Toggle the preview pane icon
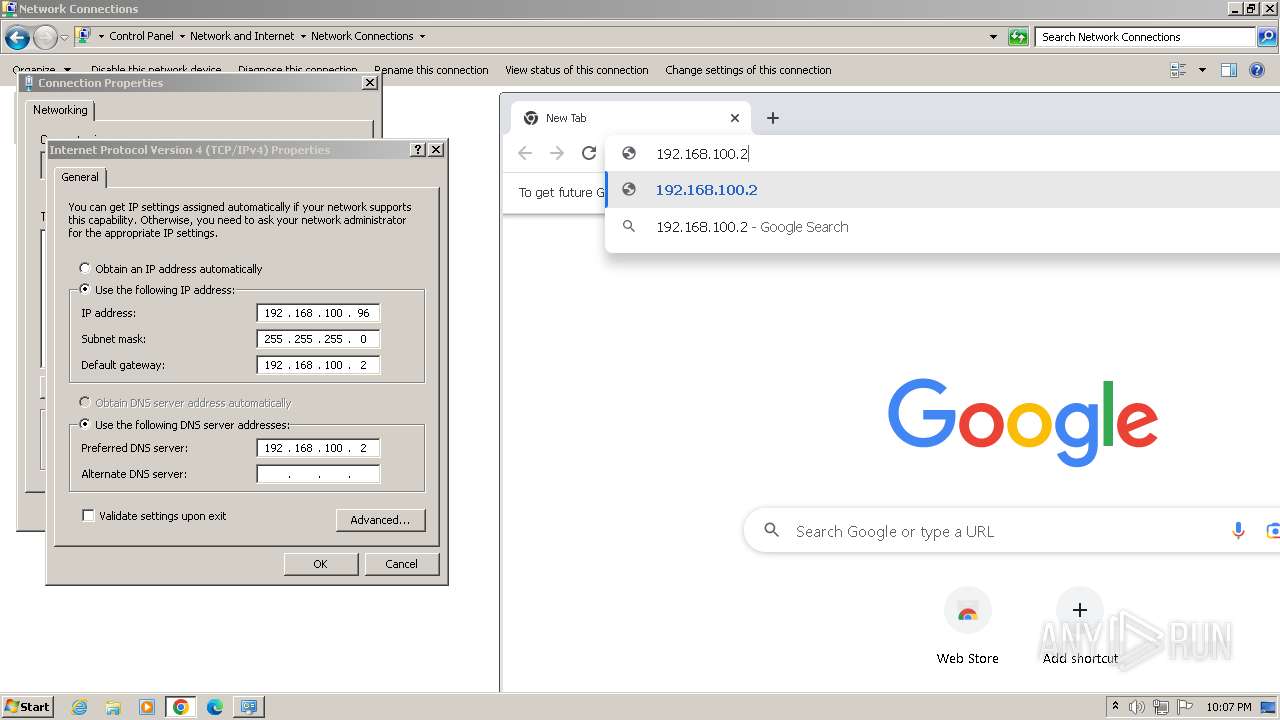Image resolution: width=1280 pixels, height=720 pixels. click(x=1229, y=70)
